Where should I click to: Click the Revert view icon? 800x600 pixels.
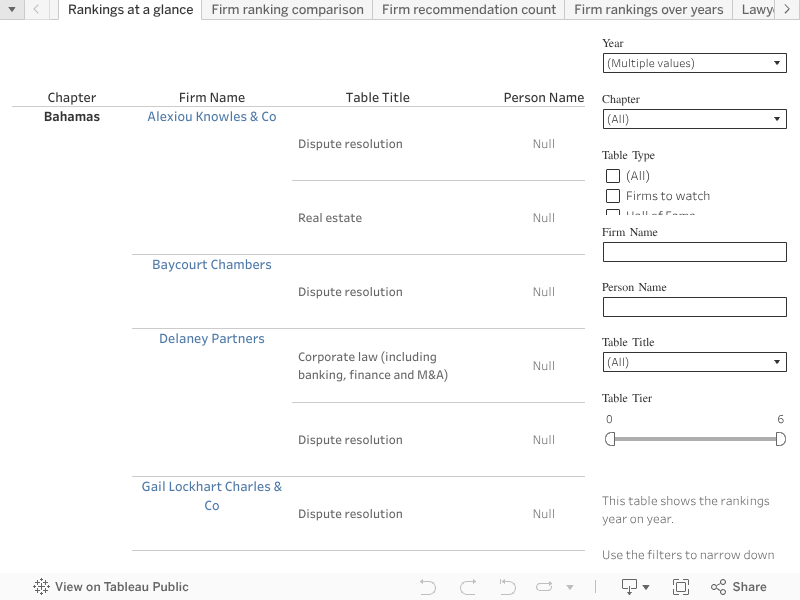point(507,587)
